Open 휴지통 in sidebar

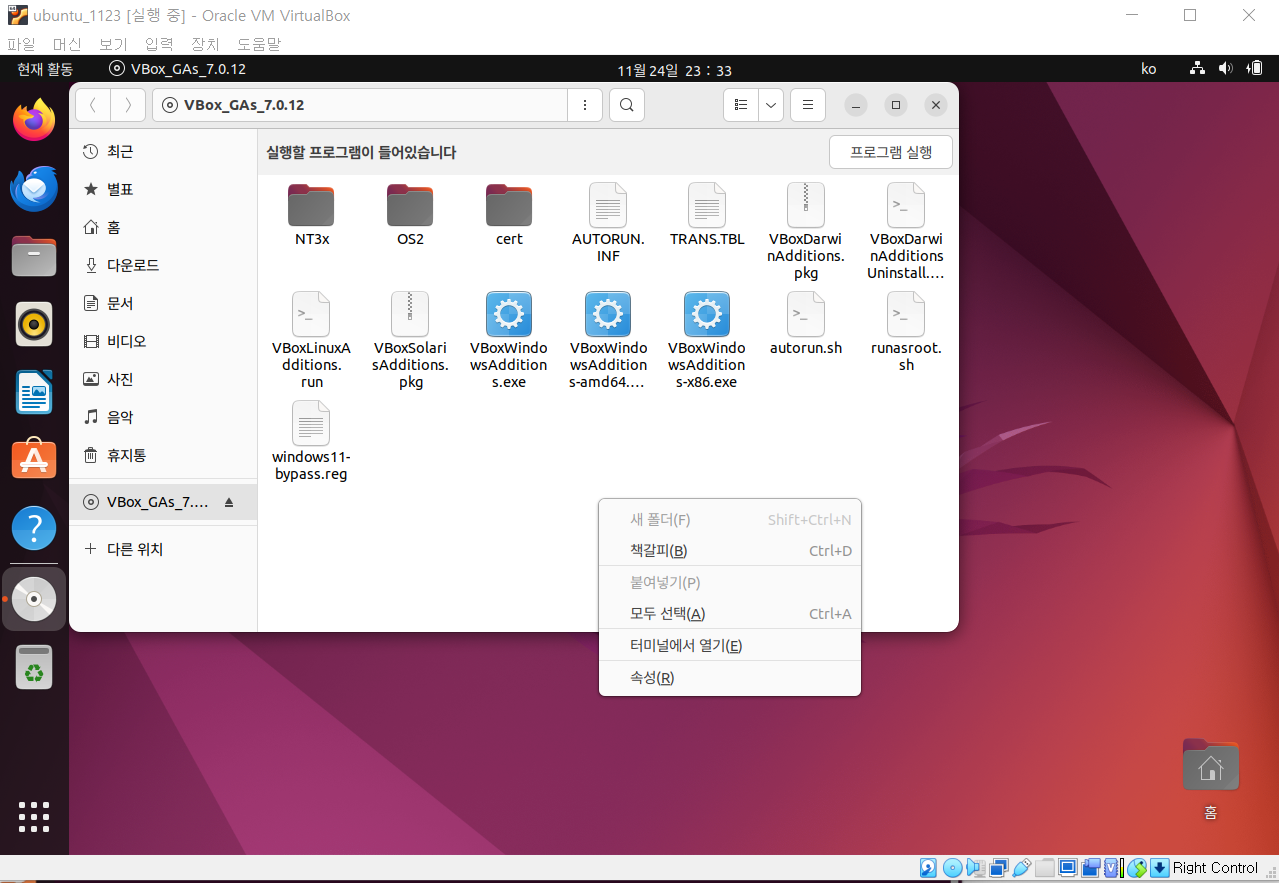tap(163, 455)
